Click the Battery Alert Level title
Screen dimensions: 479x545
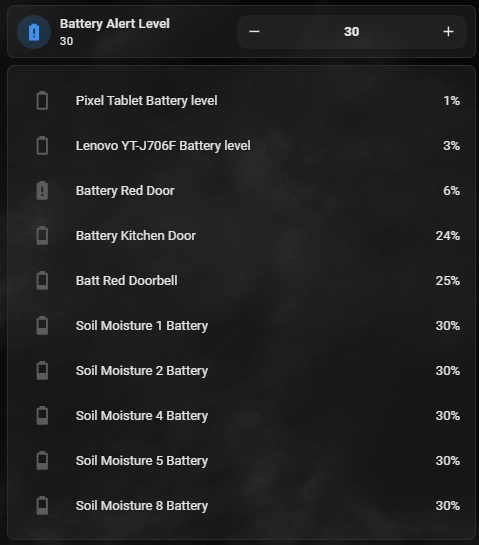[x=115, y=24]
